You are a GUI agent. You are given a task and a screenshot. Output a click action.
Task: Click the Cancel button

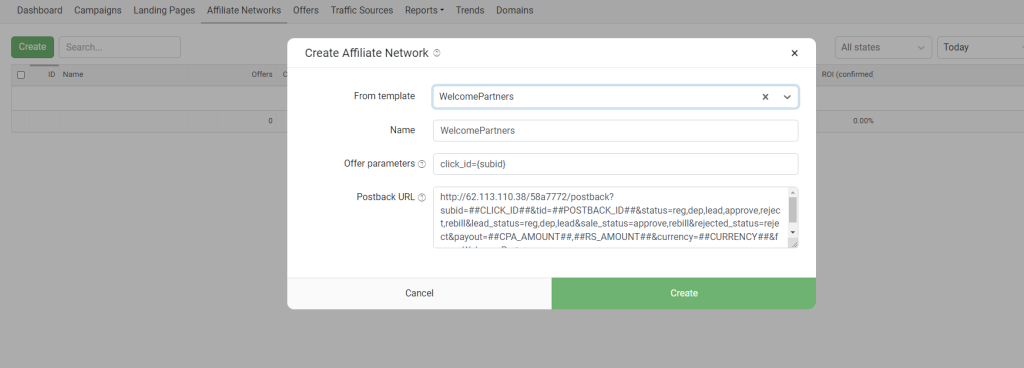tap(419, 294)
